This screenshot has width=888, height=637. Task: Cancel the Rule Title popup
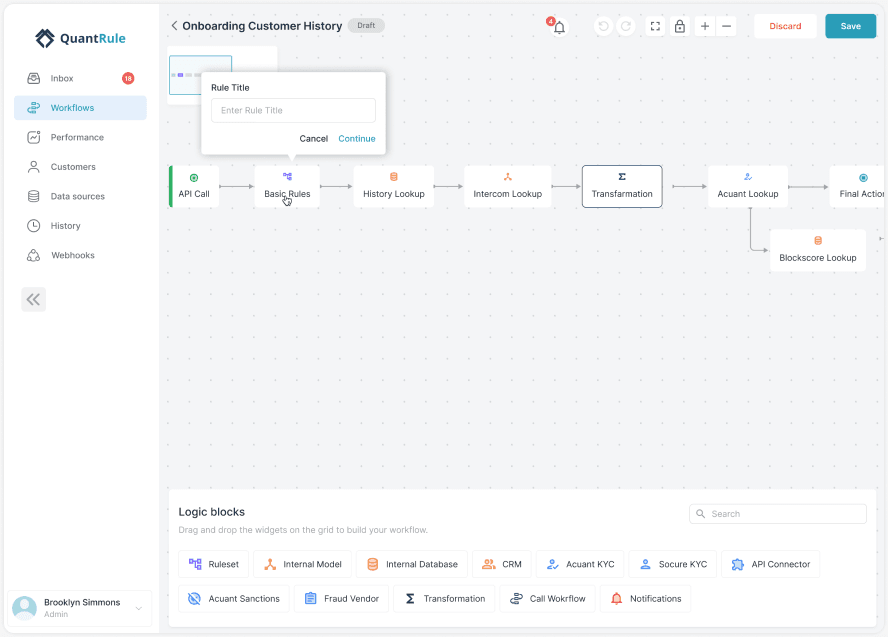314,139
